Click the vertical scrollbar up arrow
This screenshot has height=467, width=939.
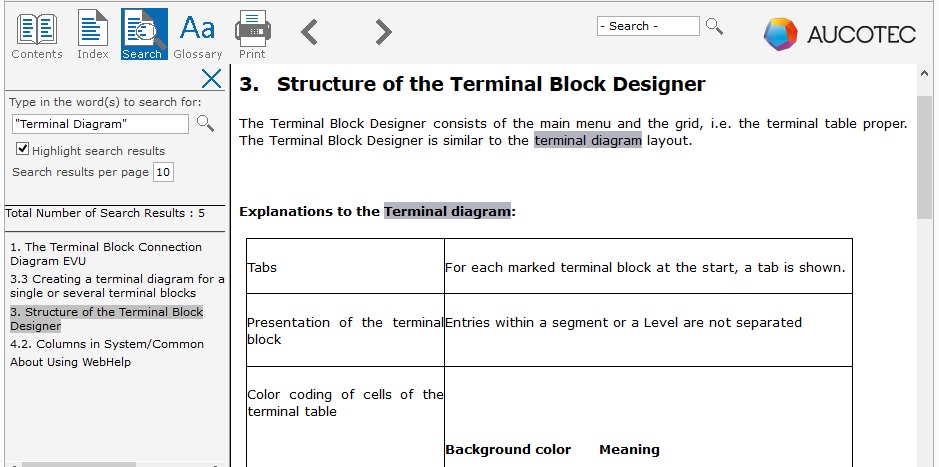925,72
